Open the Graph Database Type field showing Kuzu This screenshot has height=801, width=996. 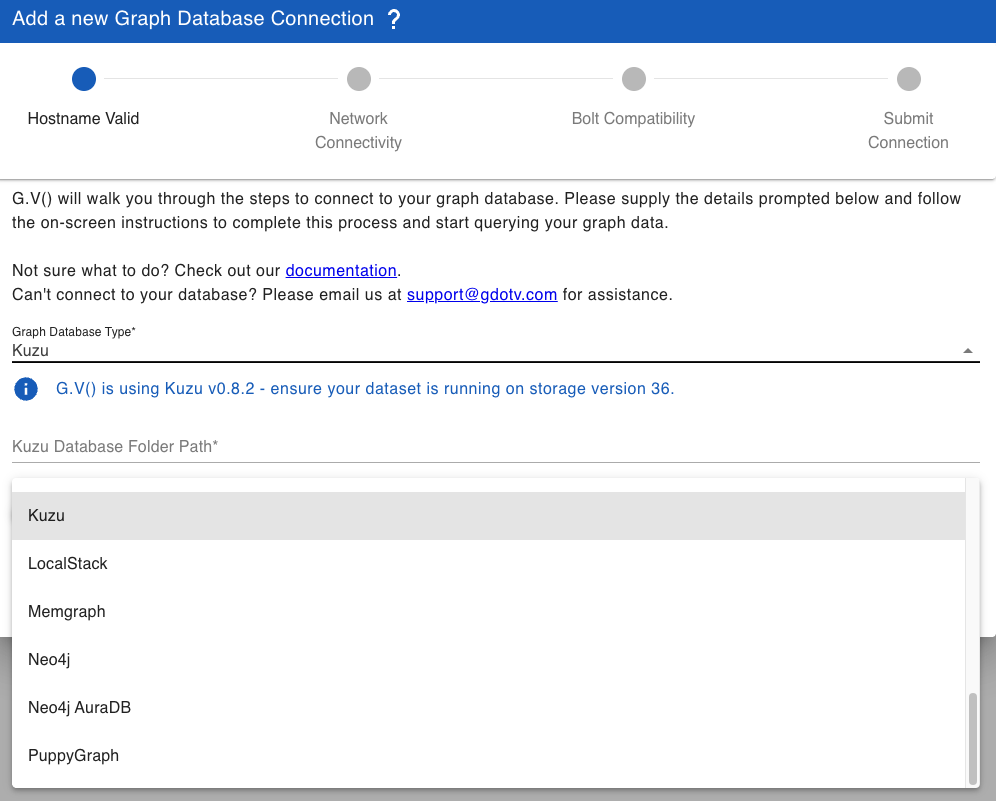click(480, 351)
